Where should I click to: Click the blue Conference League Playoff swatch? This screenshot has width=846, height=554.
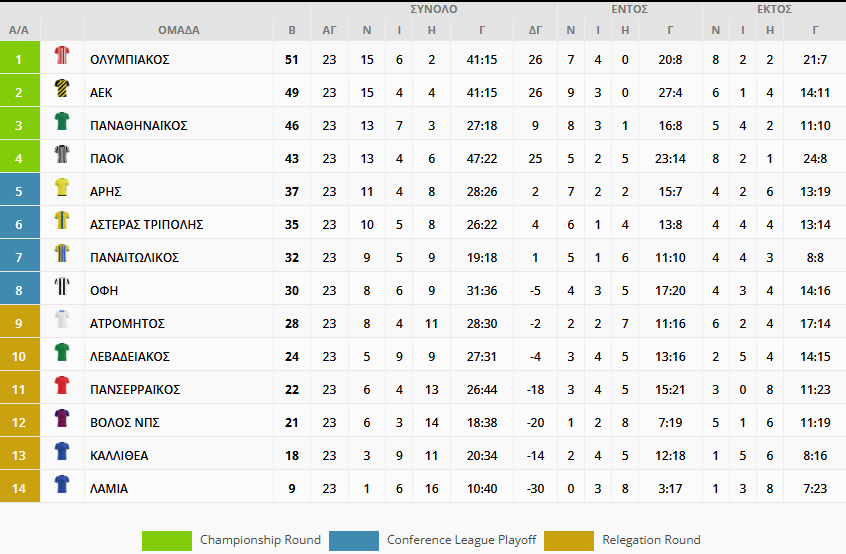(x=354, y=541)
